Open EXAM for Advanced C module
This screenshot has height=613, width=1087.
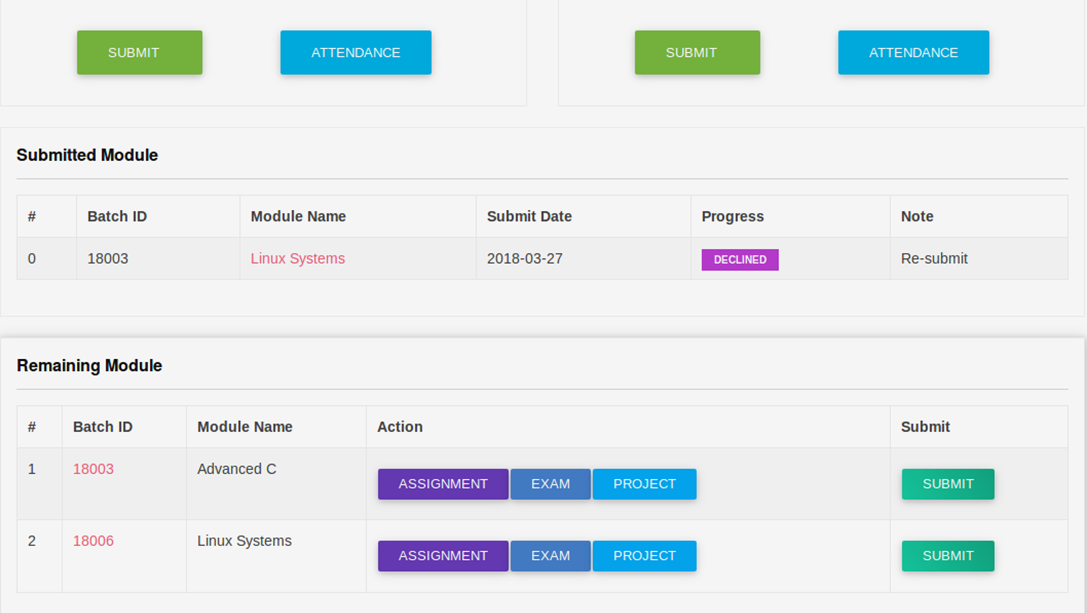550,484
